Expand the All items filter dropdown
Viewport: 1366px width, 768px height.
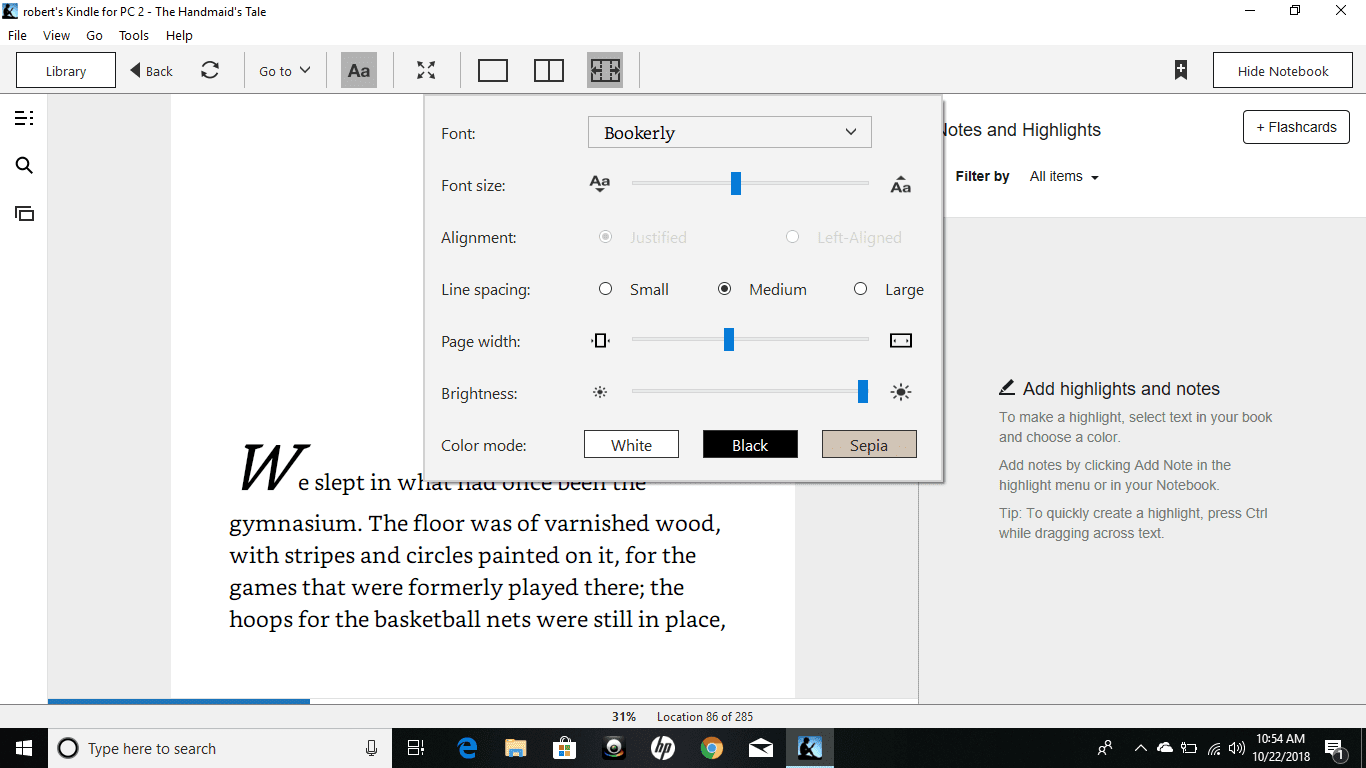pos(1064,177)
